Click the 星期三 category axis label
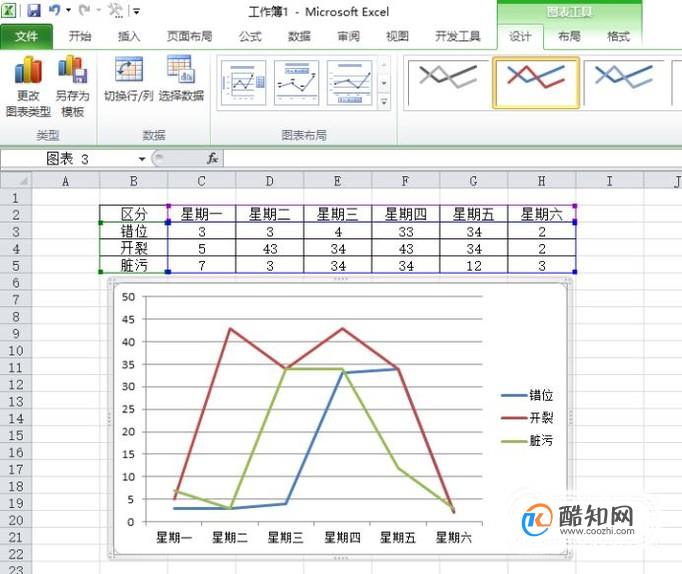 pyautogui.click(x=286, y=537)
